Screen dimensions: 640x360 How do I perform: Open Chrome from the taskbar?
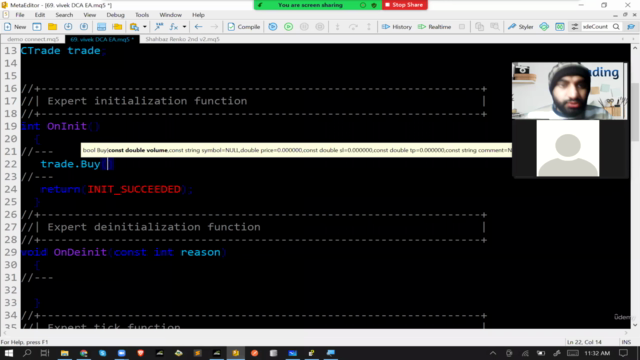tap(84, 353)
